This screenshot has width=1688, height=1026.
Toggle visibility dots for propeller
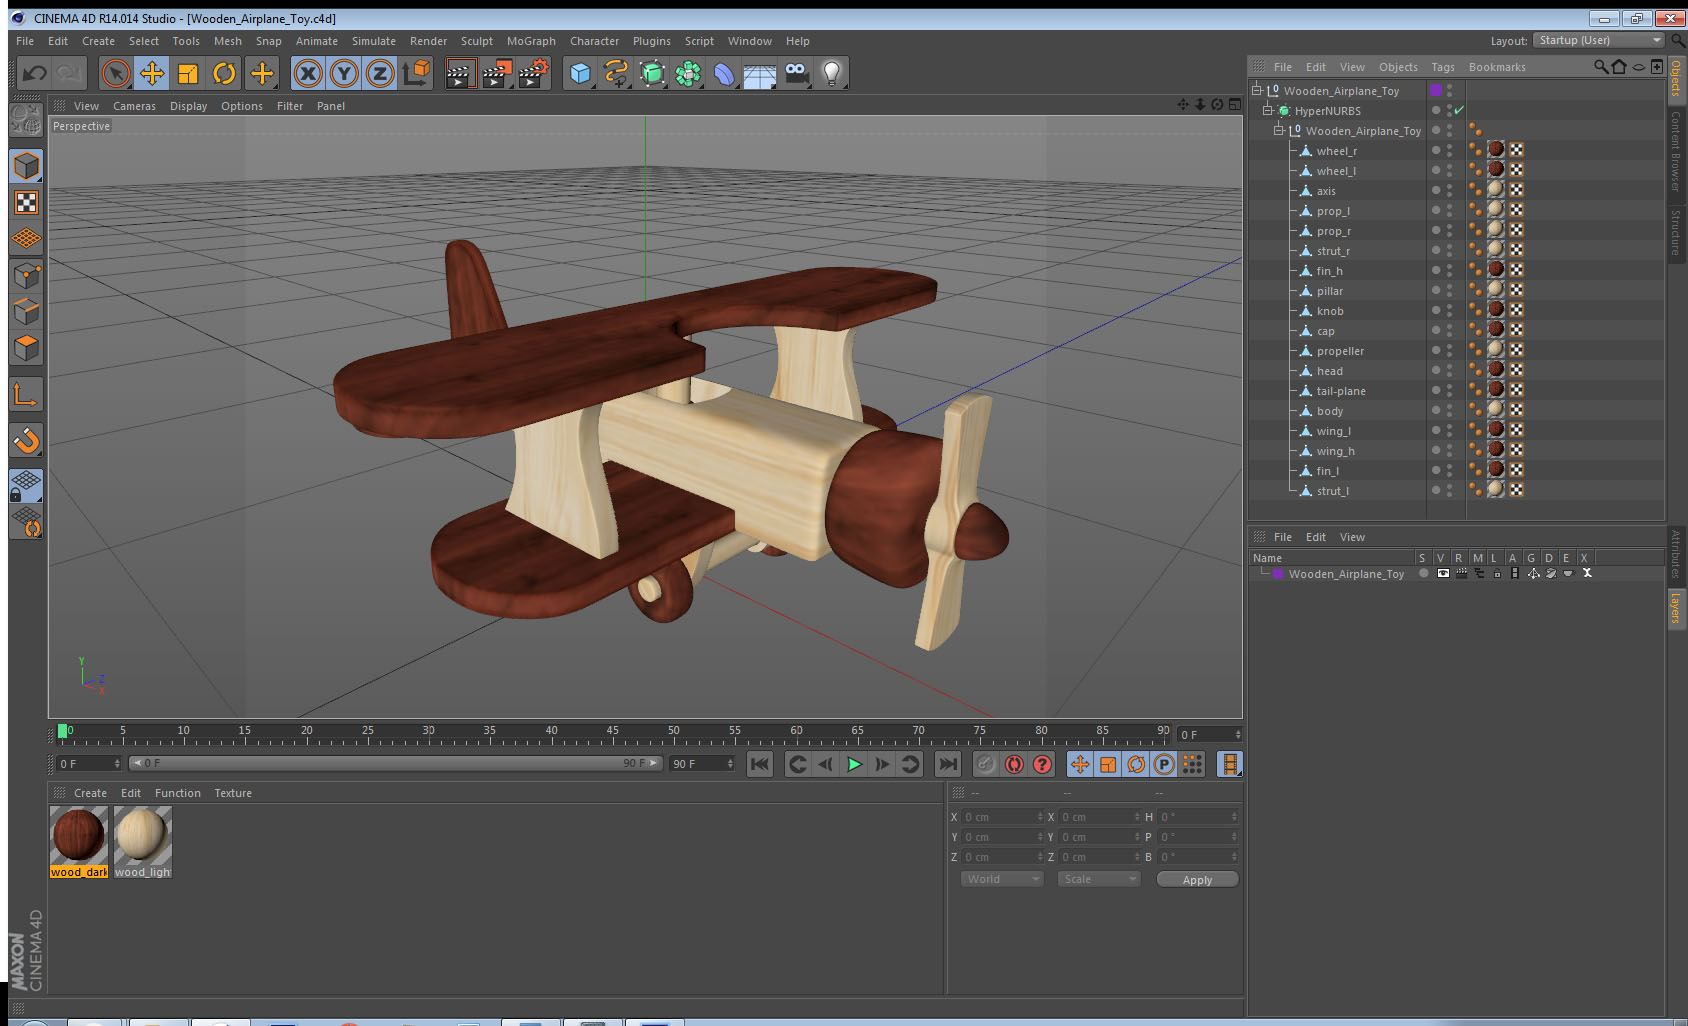[1449, 350]
